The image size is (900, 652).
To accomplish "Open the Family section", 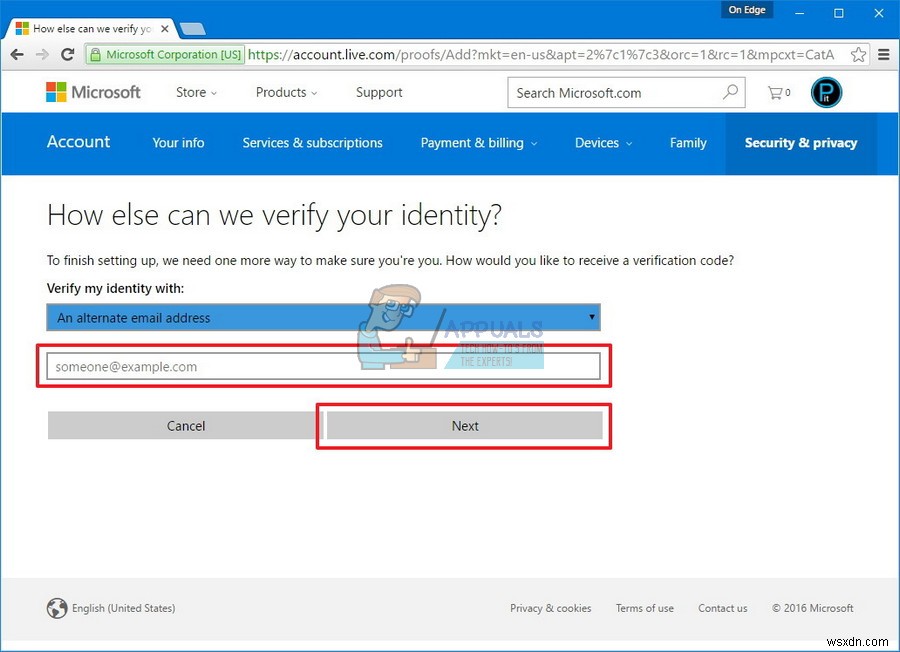I will coord(688,143).
